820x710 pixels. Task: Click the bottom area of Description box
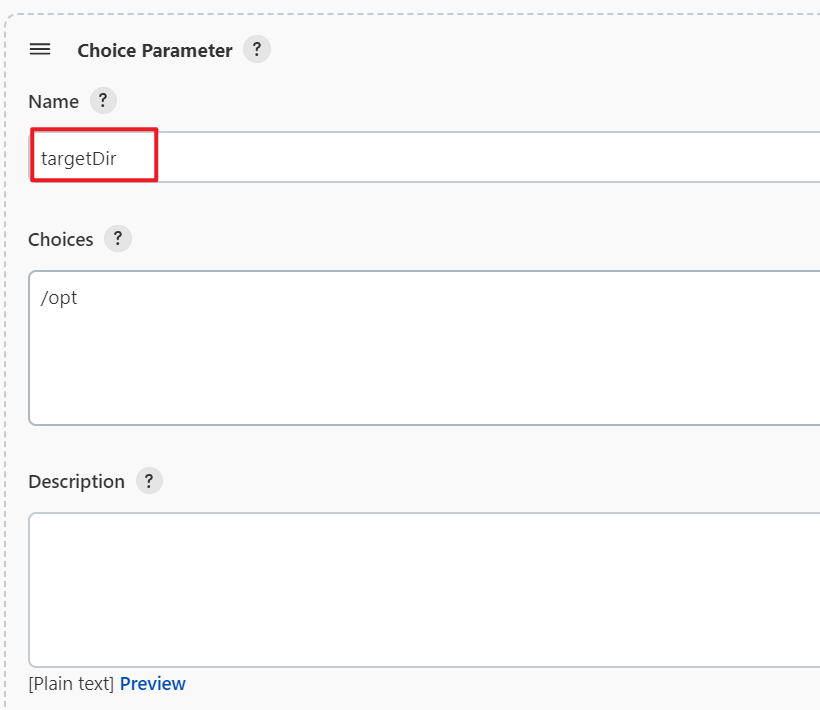424,643
